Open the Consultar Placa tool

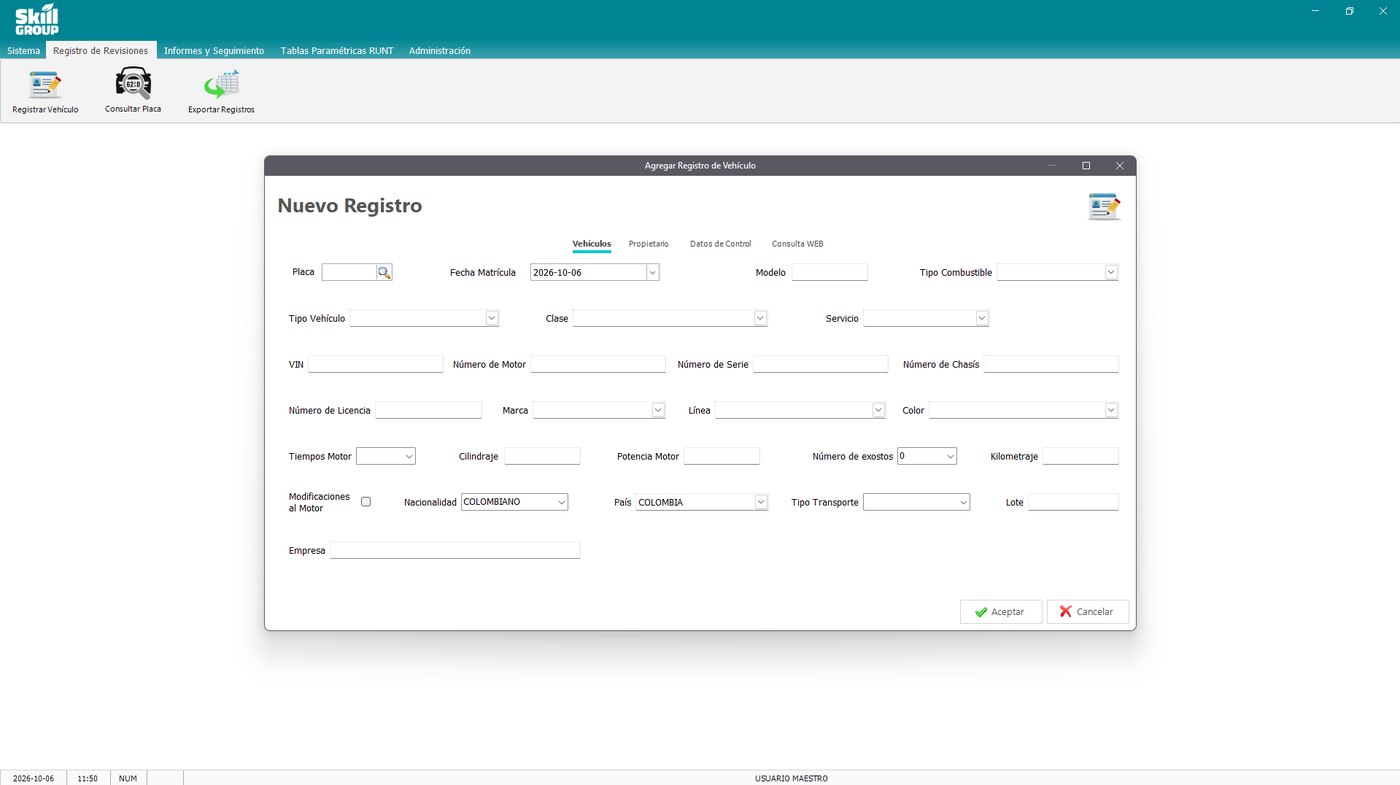click(x=133, y=91)
